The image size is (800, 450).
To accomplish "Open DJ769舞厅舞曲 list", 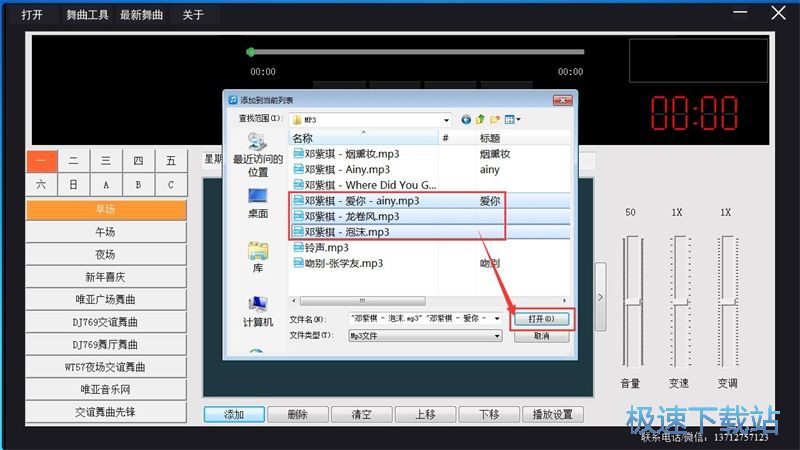I will click(x=106, y=344).
